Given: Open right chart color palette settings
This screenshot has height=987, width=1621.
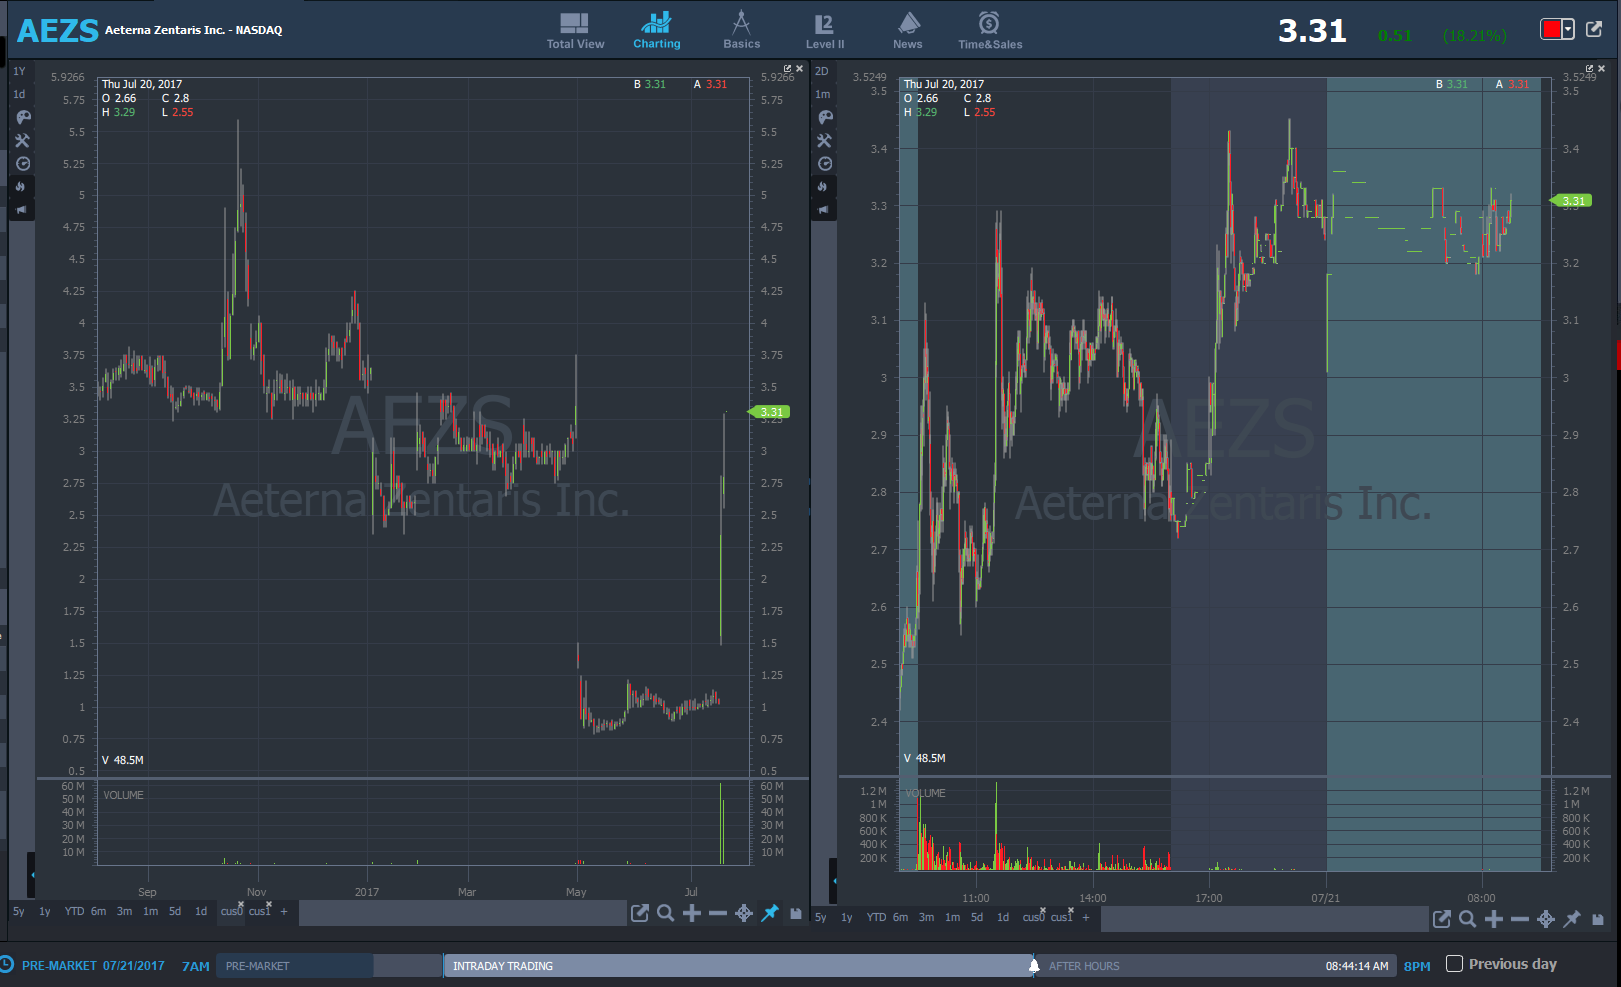Looking at the screenshot, I should [x=825, y=117].
